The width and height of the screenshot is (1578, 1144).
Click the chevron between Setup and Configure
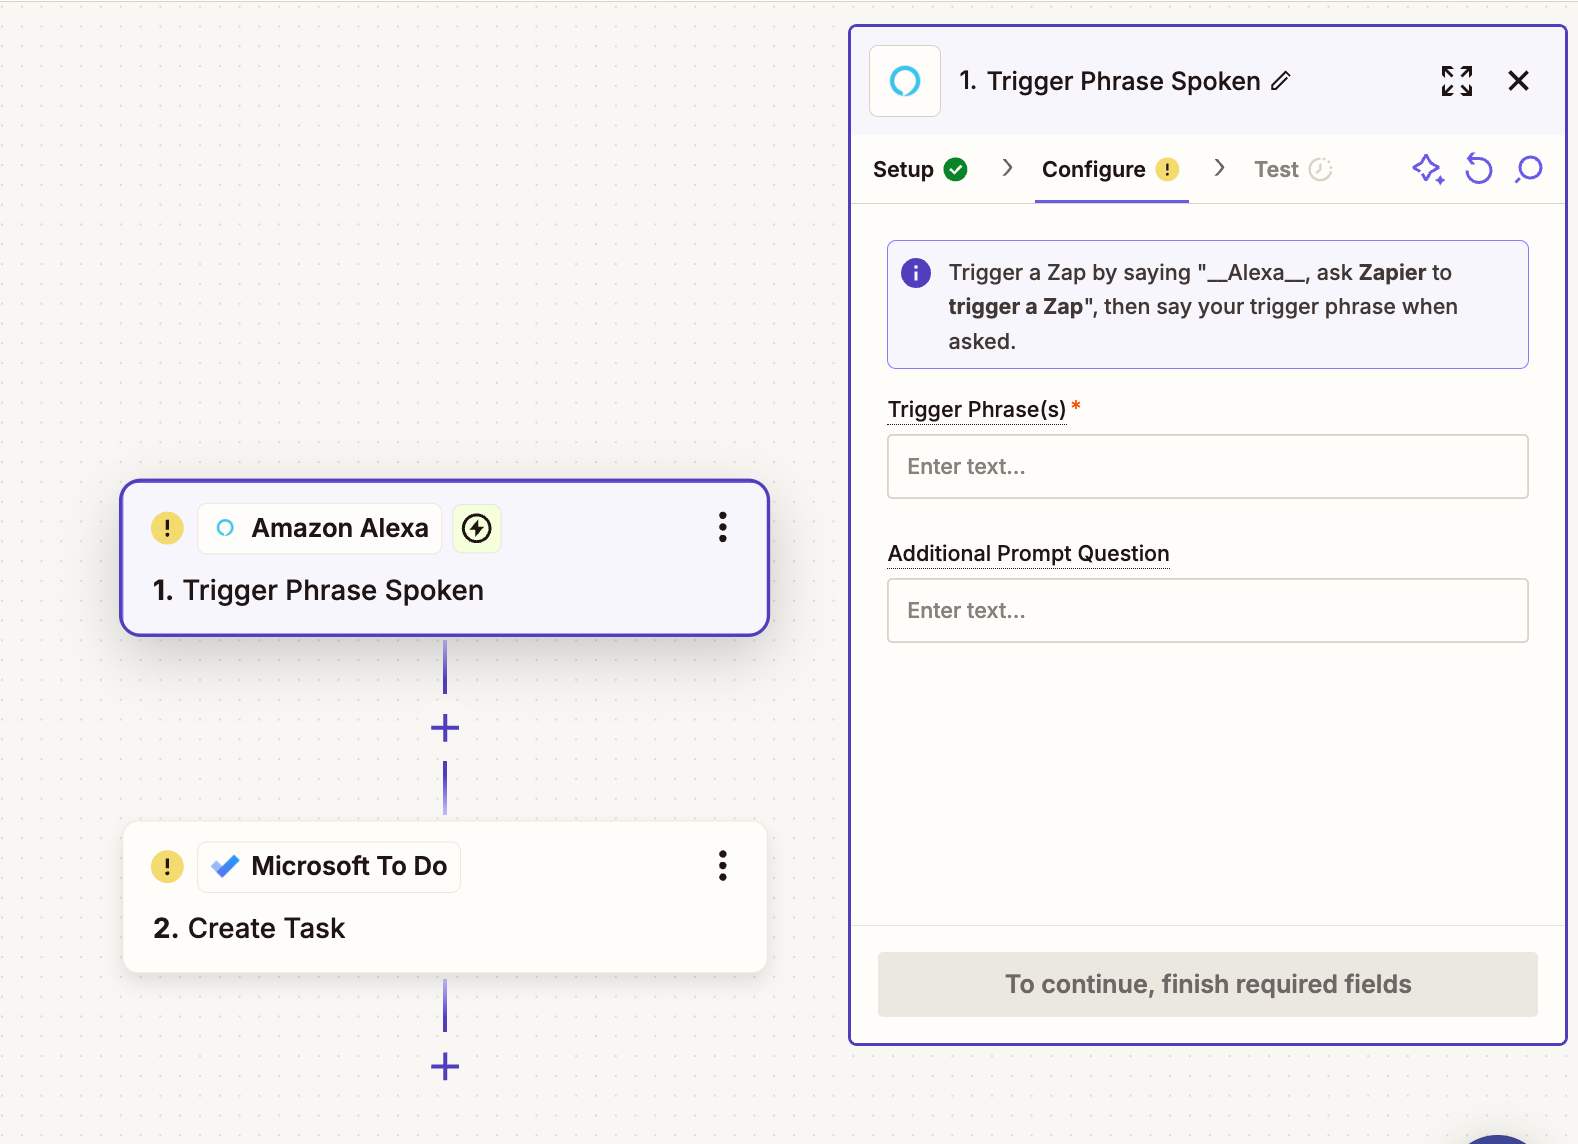(x=1007, y=168)
